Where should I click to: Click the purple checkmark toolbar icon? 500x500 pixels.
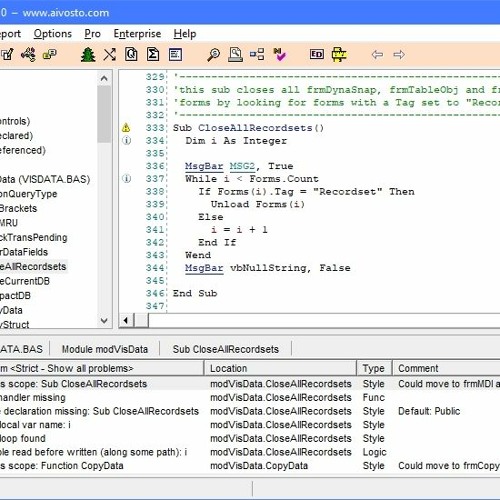(279, 54)
